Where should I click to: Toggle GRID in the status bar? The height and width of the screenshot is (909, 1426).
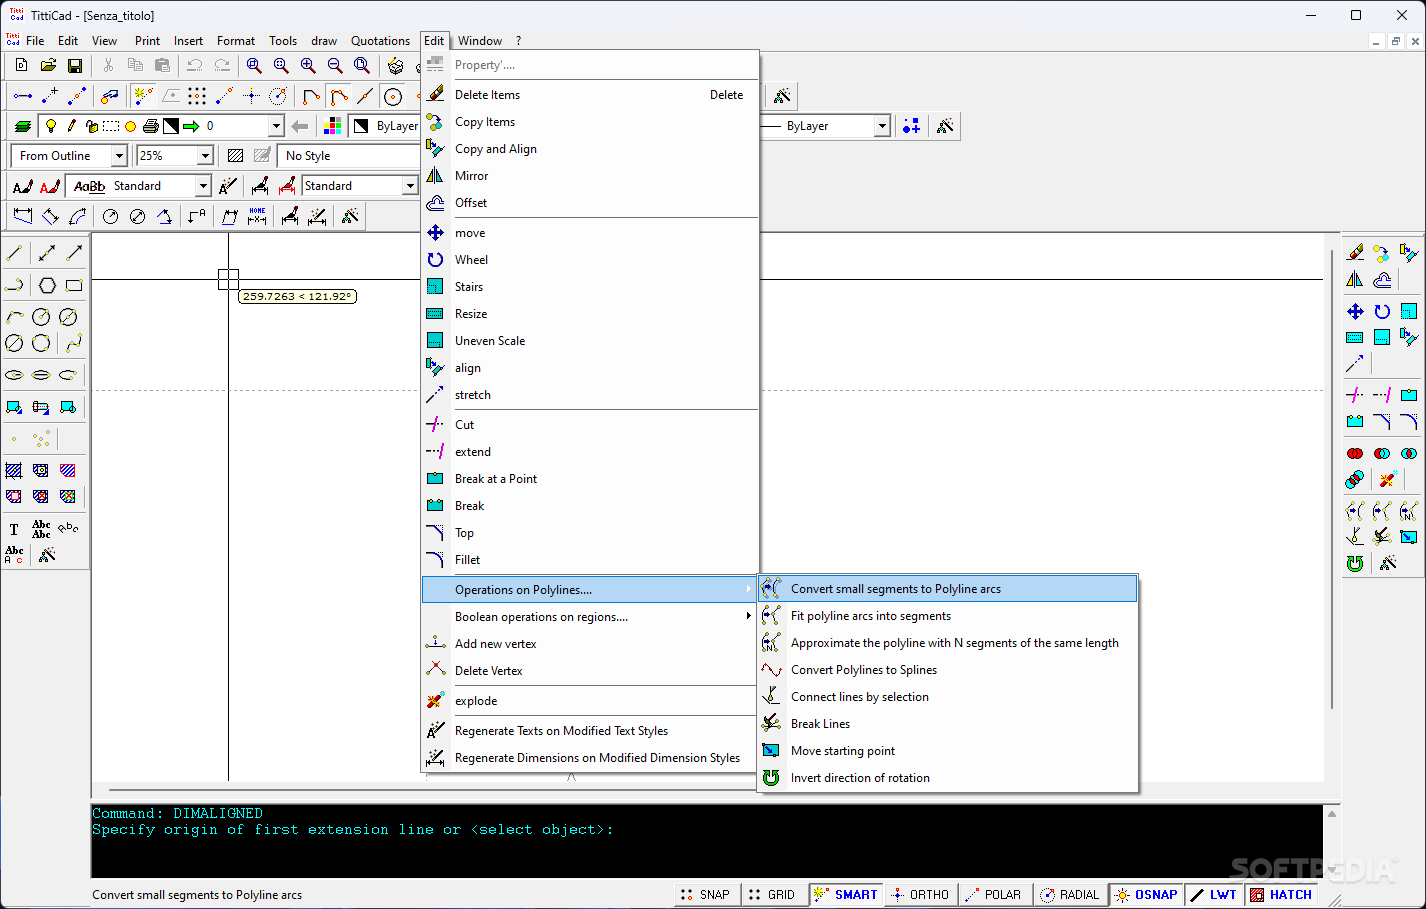coord(772,895)
